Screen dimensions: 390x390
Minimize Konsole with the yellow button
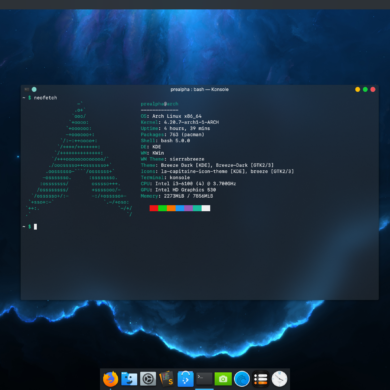coord(358,89)
